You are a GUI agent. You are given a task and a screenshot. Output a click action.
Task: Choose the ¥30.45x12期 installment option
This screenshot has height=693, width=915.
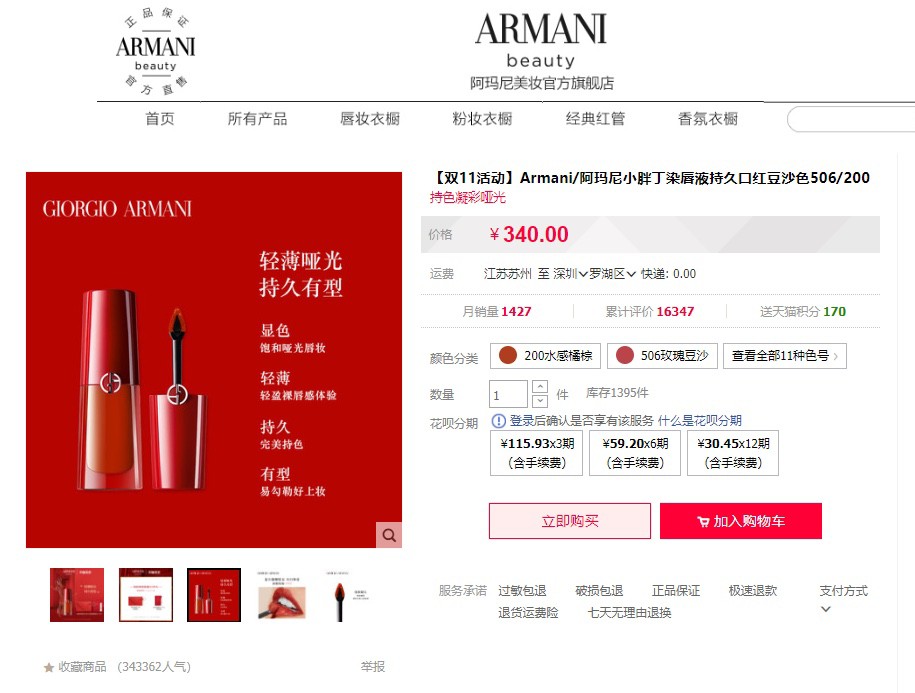(733, 453)
